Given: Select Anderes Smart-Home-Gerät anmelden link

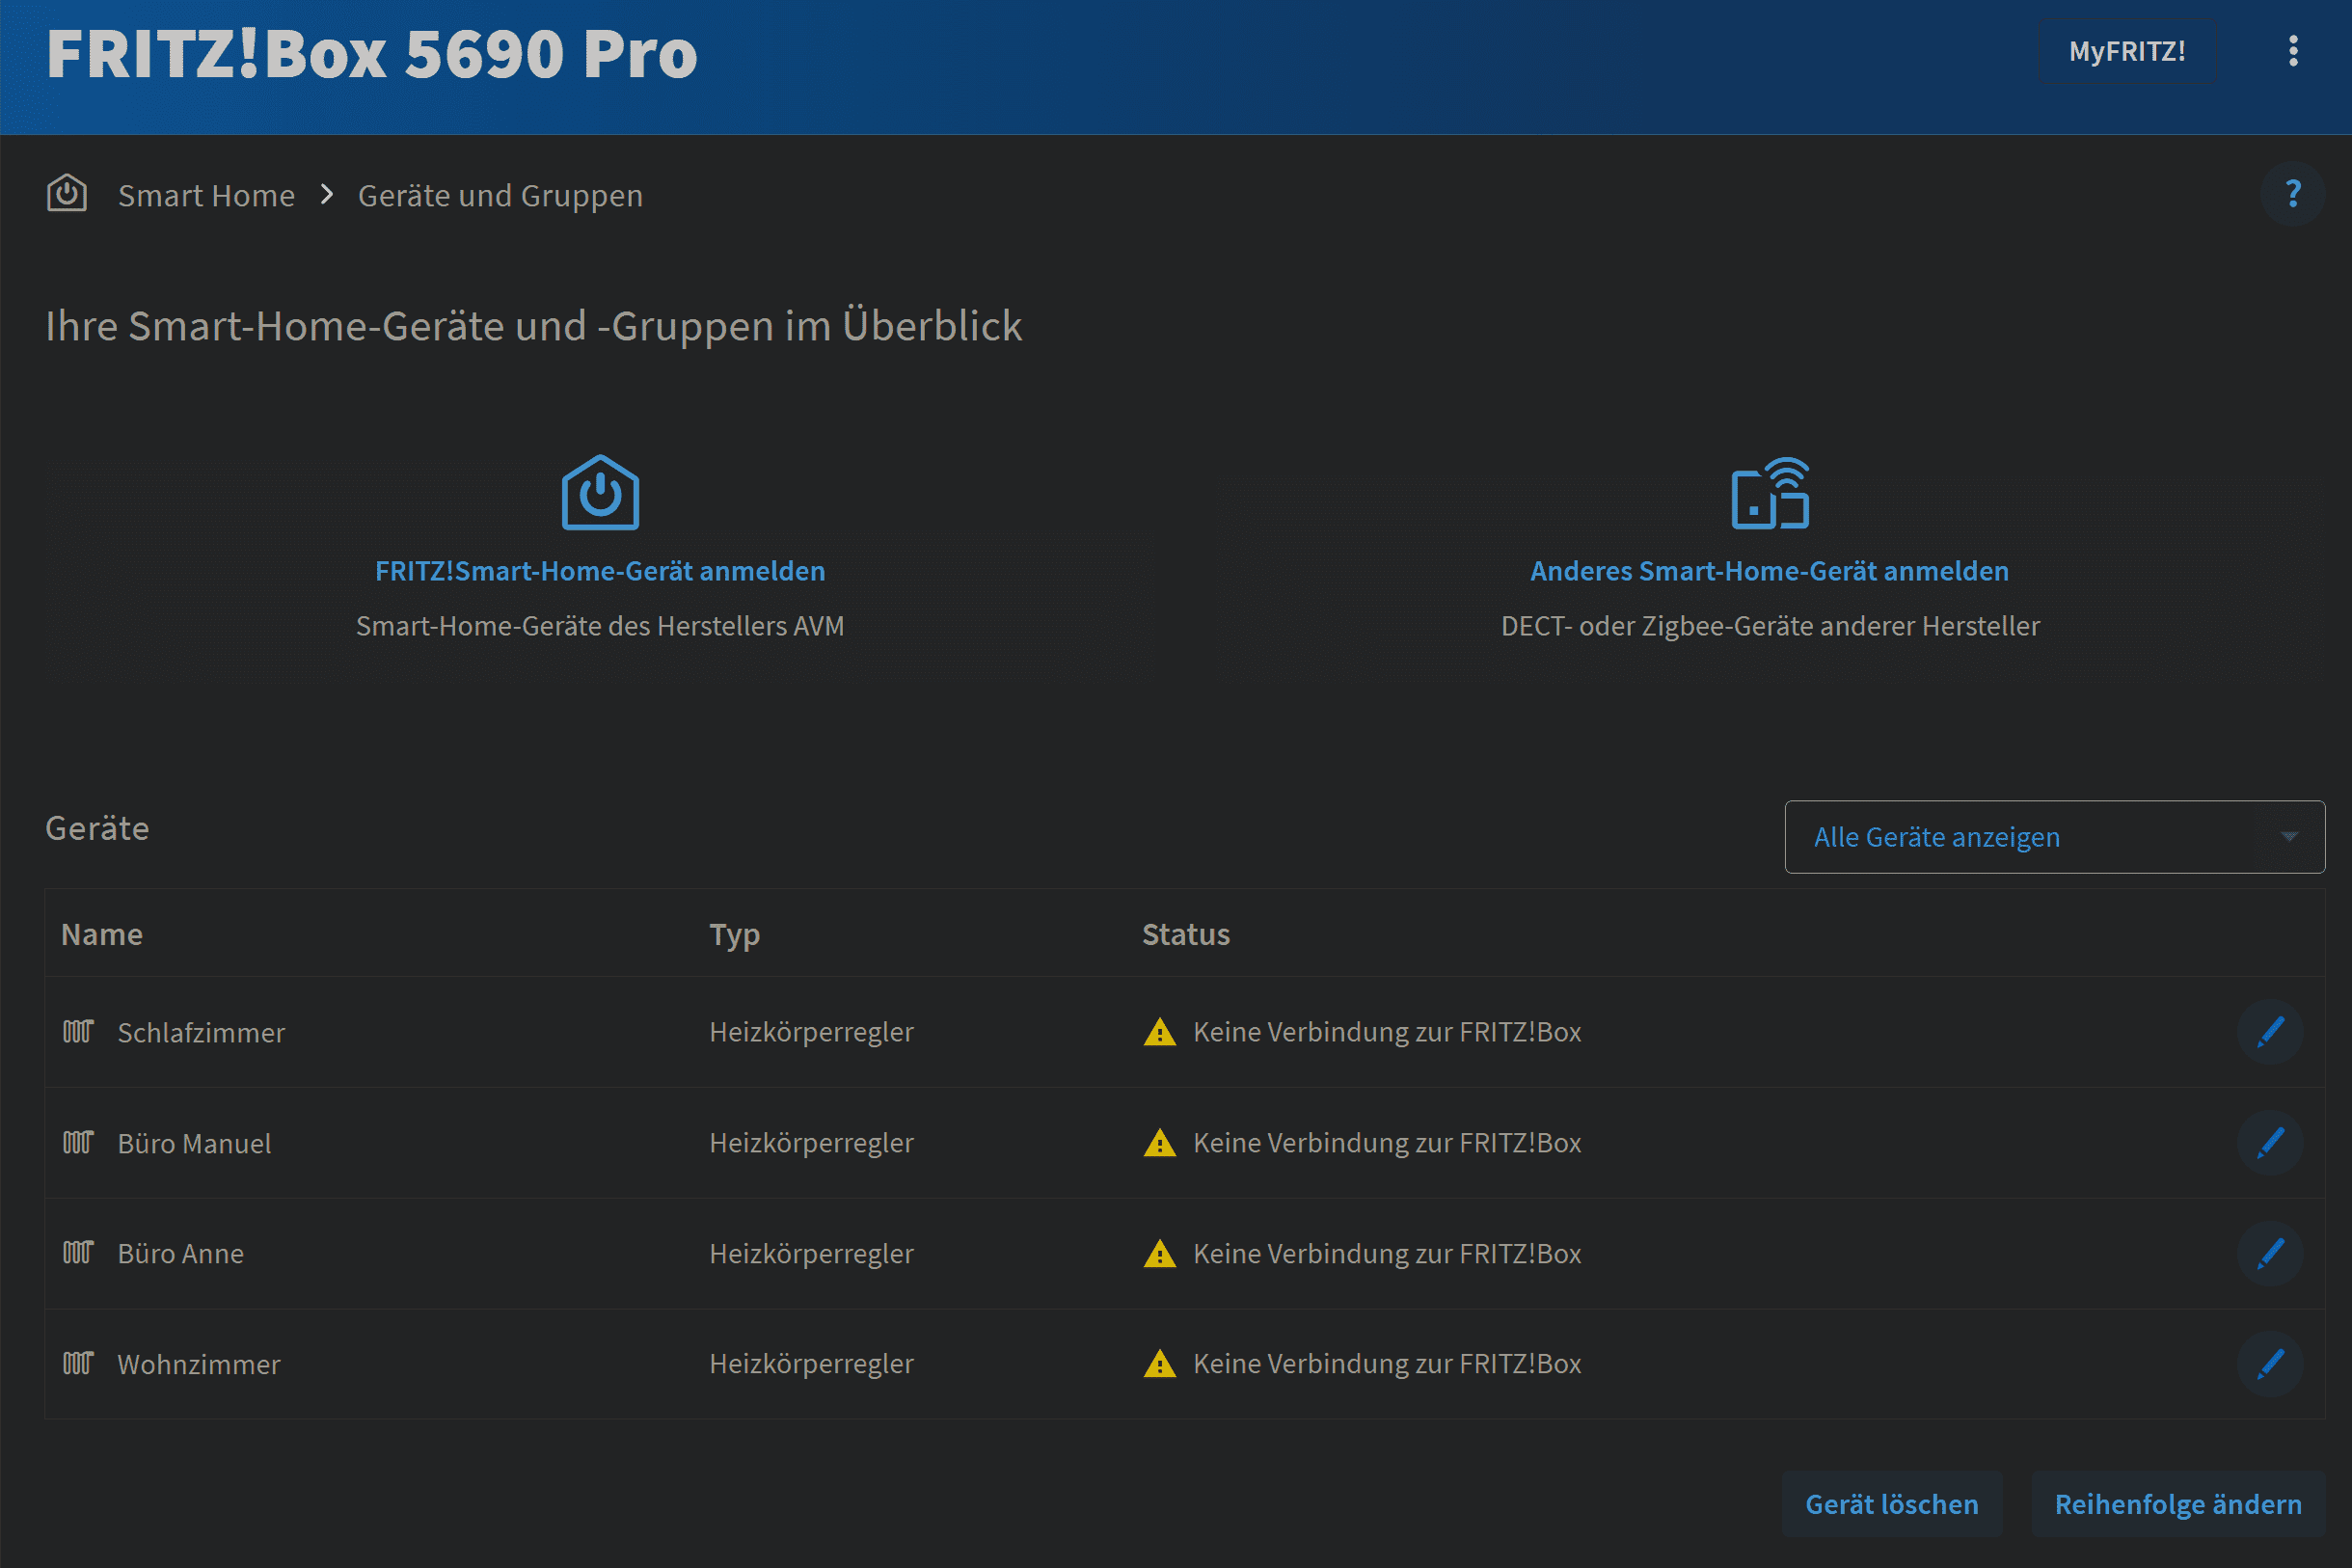Looking at the screenshot, I should click(1770, 571).
